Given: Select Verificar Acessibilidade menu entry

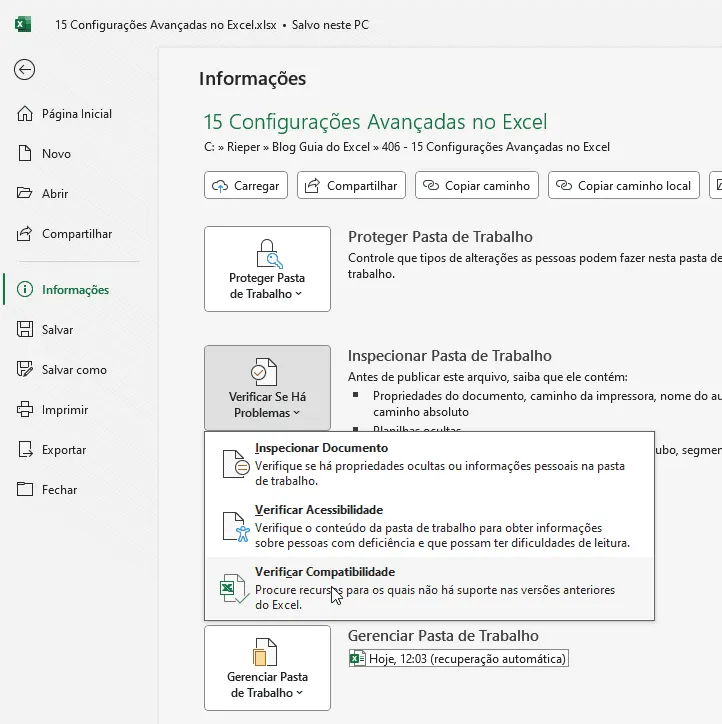Looking at the screenshot, I should click(429, 526).
